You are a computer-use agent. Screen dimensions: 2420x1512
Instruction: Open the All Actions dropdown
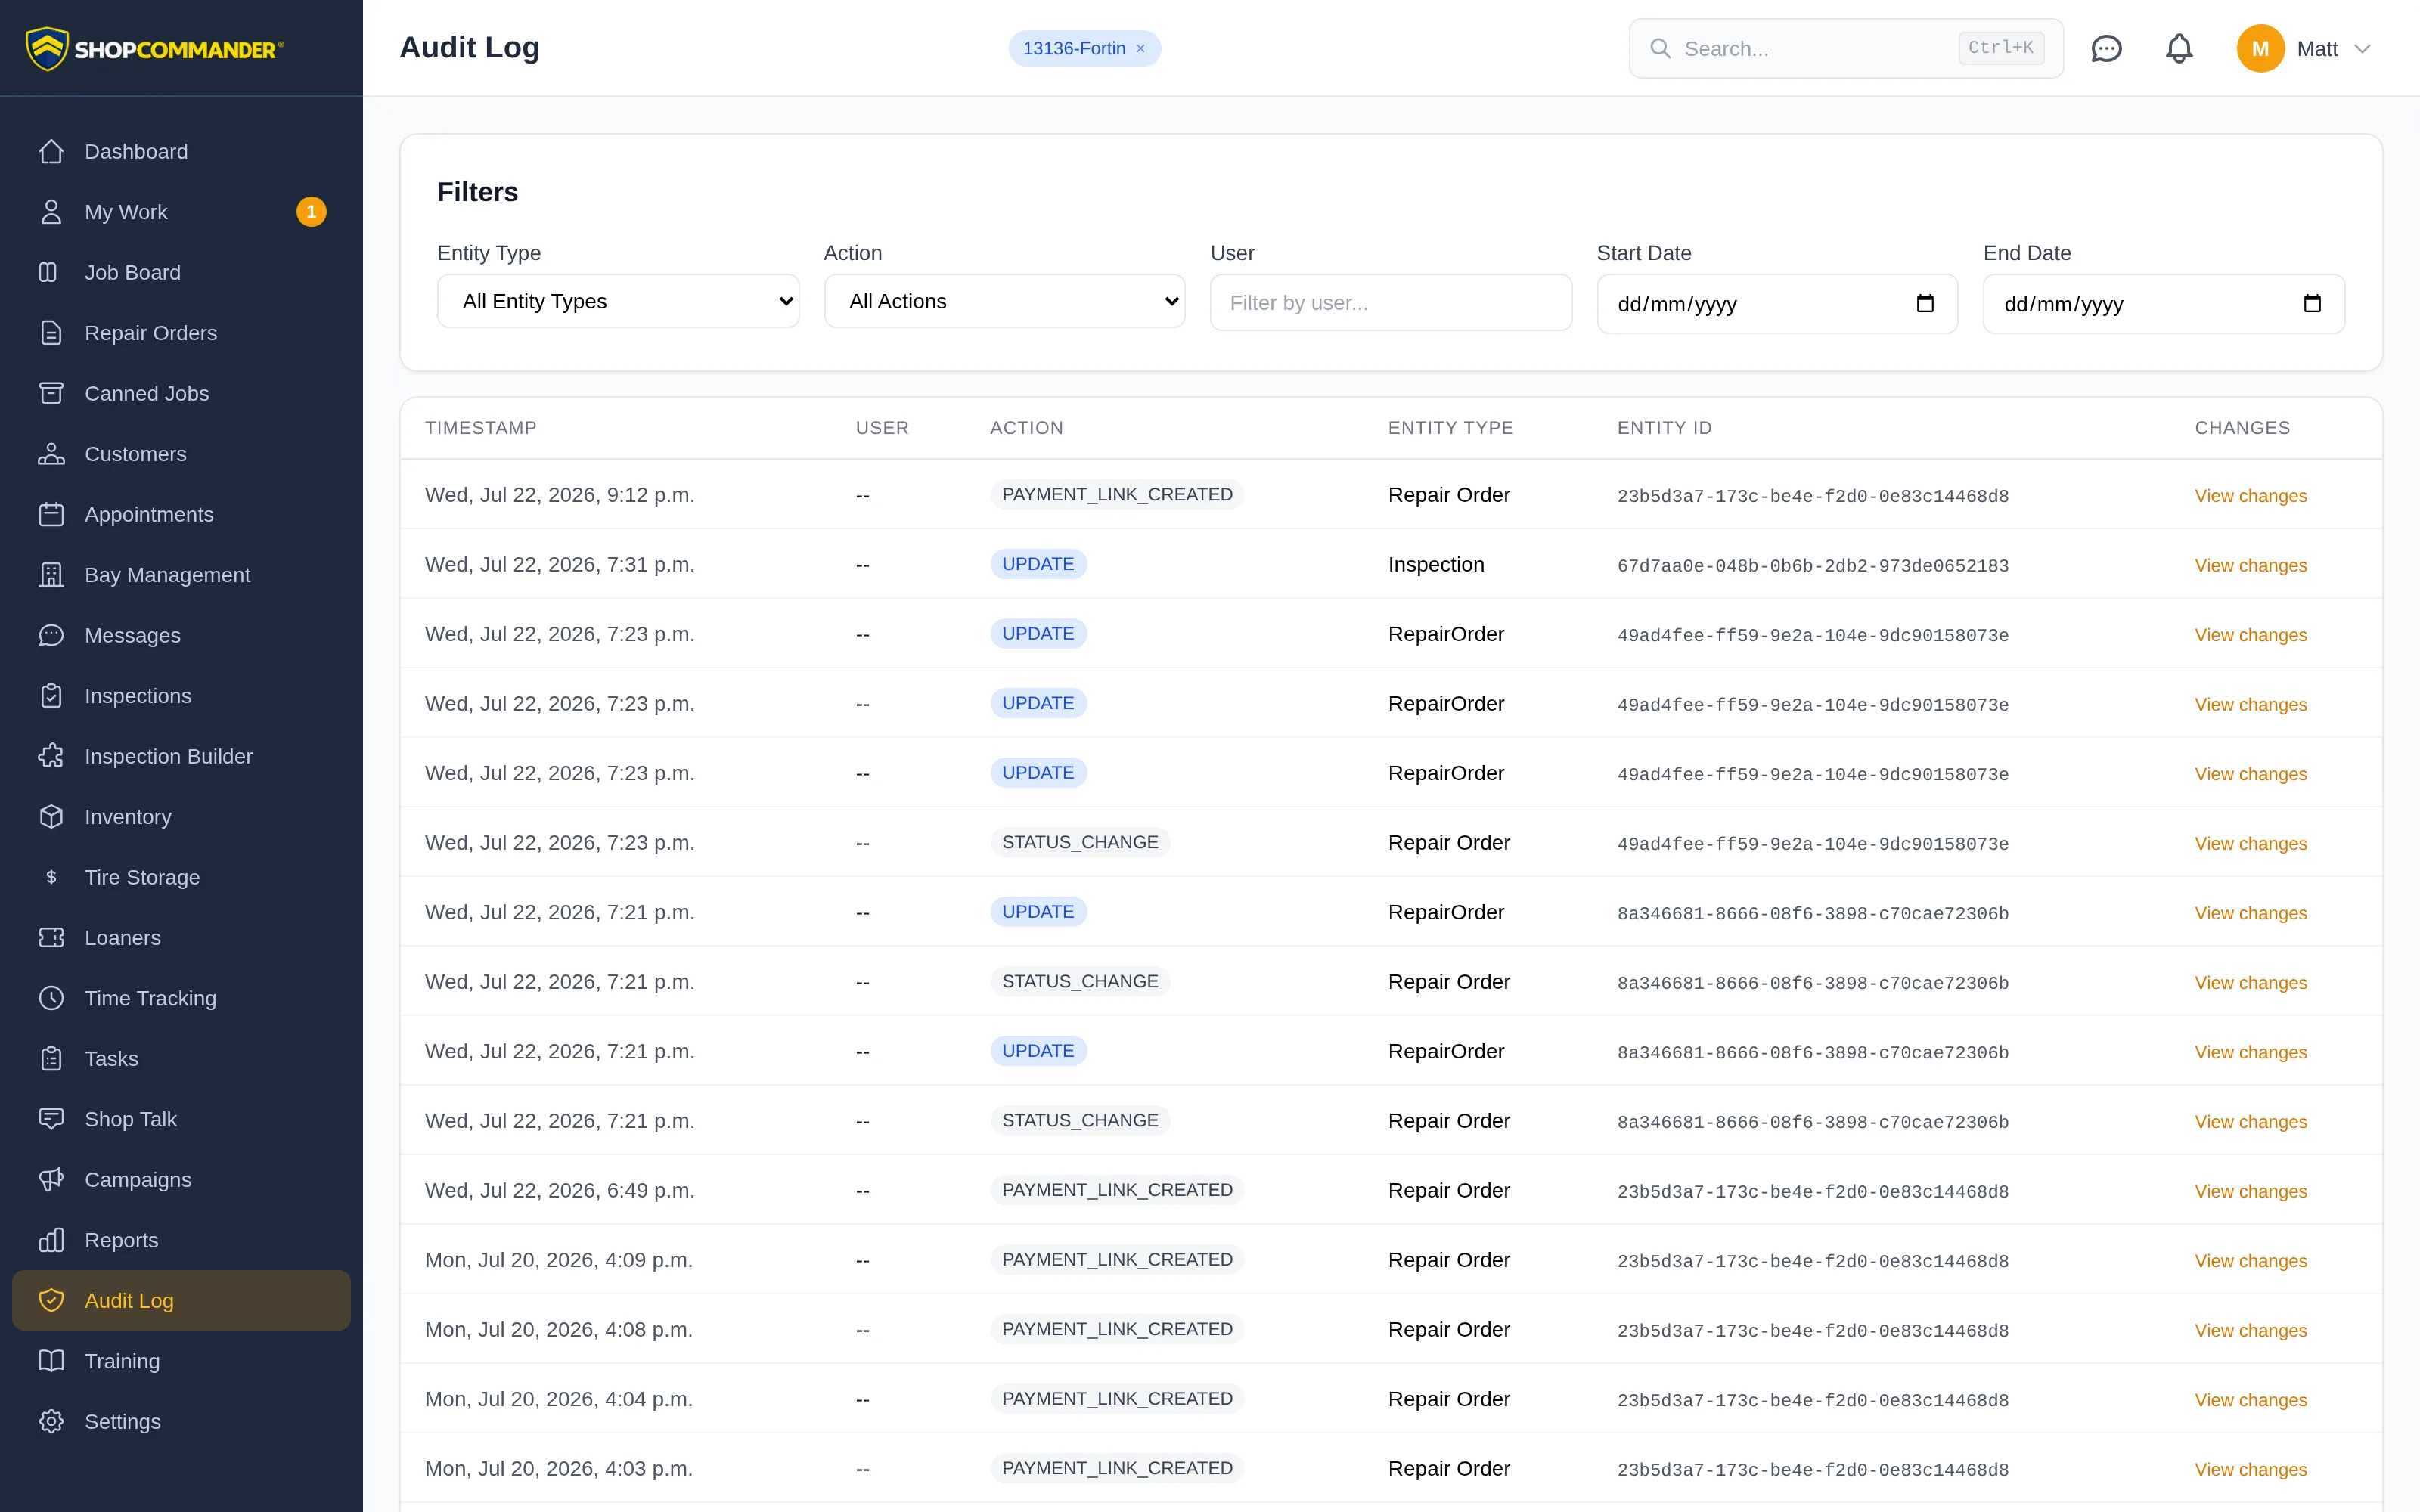coord(1004,301)
